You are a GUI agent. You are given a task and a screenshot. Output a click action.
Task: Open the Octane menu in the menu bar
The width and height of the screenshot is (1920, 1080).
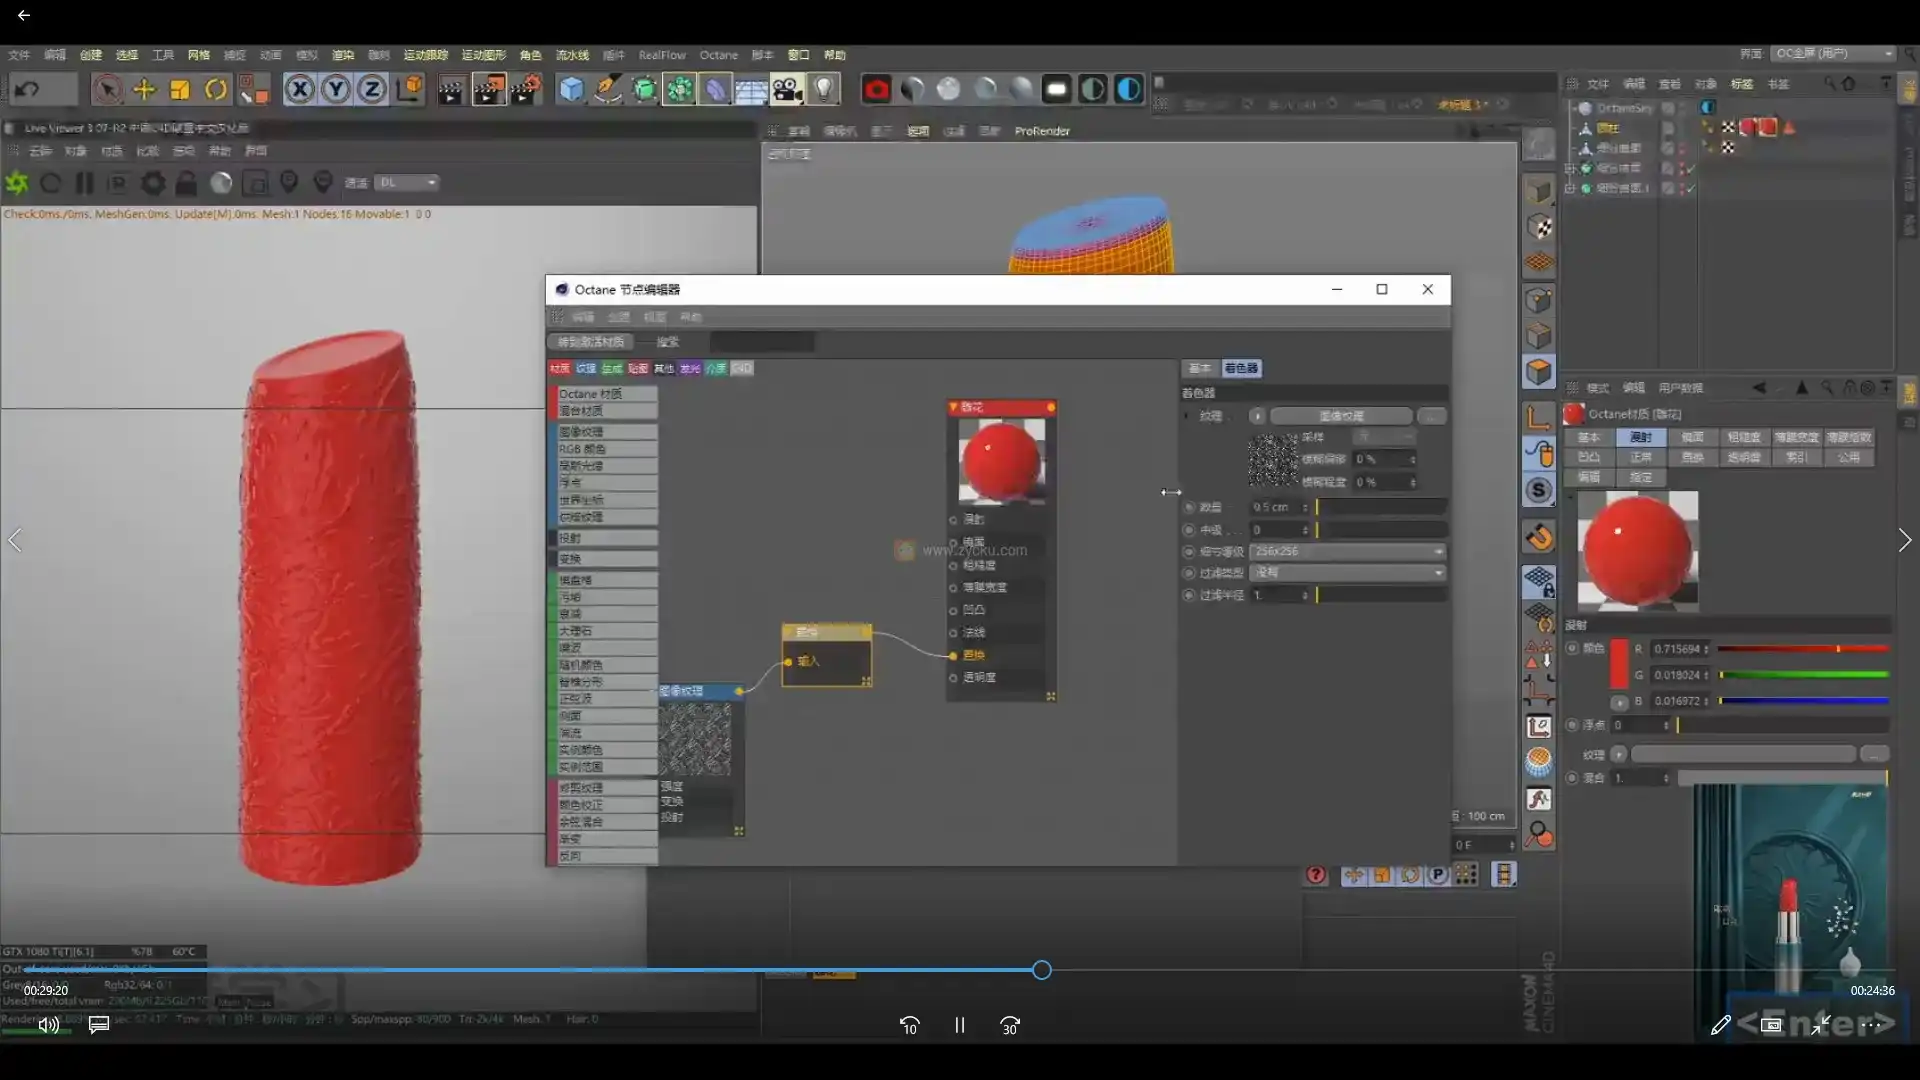tap(718, 55)
